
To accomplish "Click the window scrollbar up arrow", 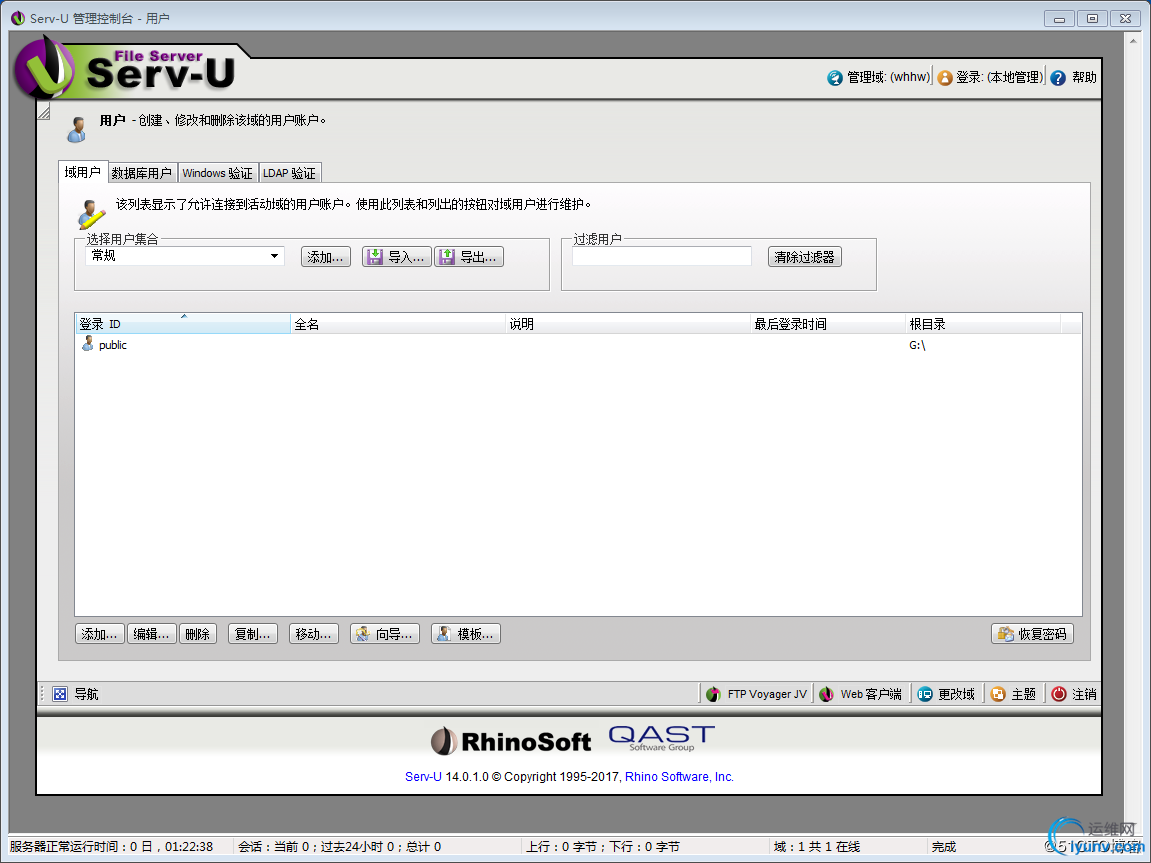I will [1134, 40].
